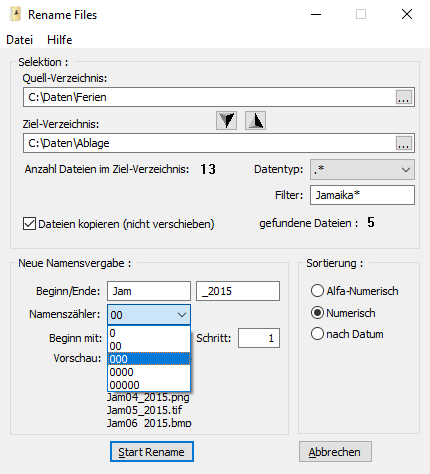
Task: Click the Rename Files app icon in title bar
Action: click(15, 15)
